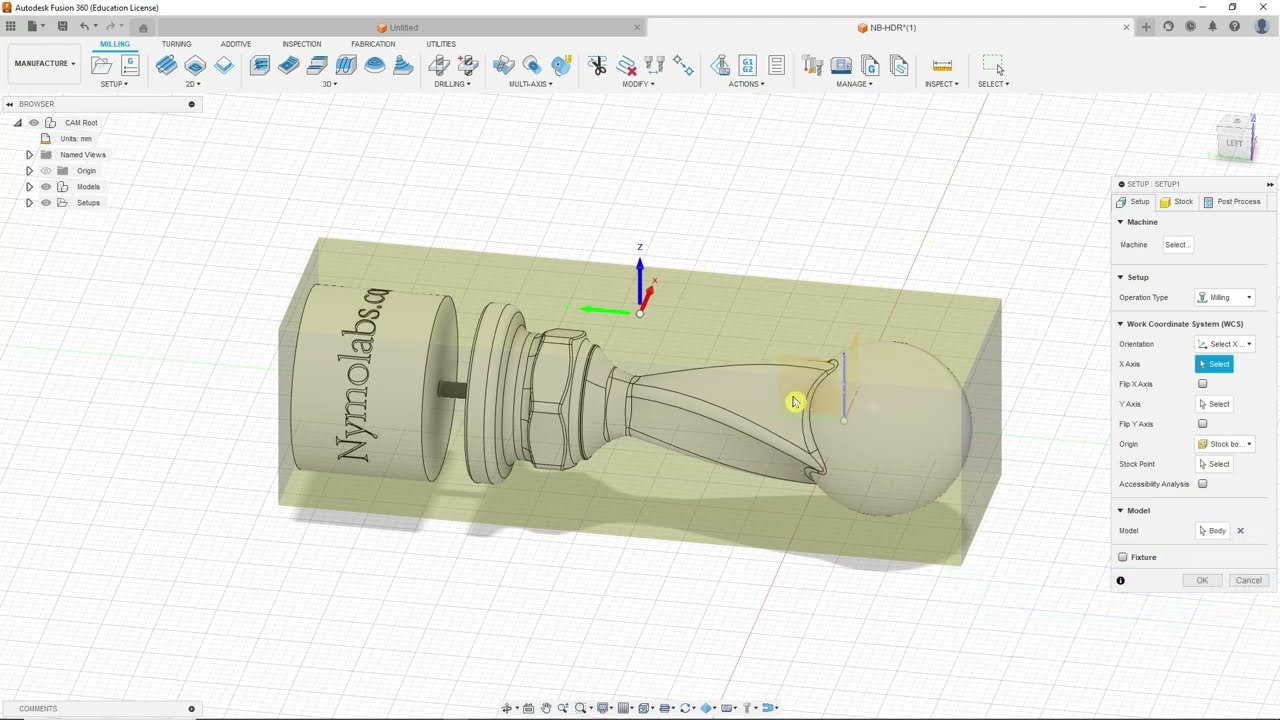Image resolution: width=1280 pixels, height=720 pixels.
Task: Click the scissors Trim toolpath icon
Action: pos(598,66)
